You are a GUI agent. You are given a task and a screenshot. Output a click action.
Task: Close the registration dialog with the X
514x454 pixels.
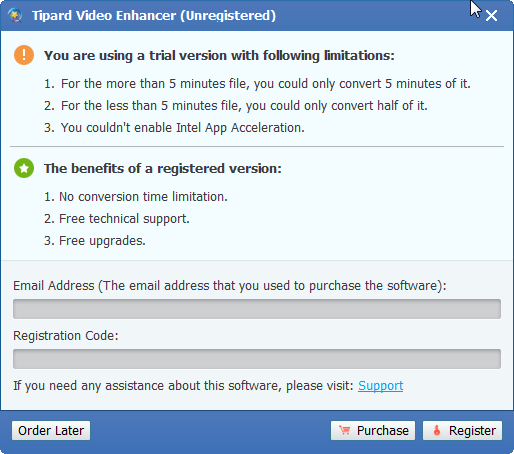coord(491,16)
